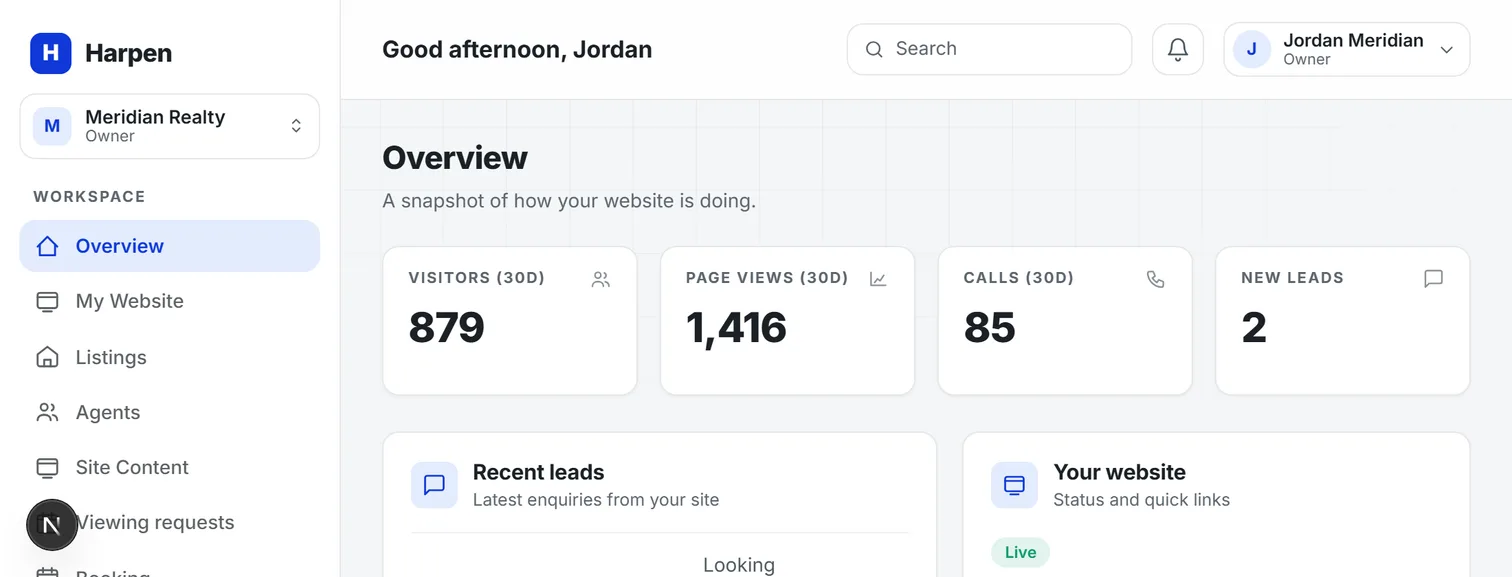
Task: Click the Overview home icon in sidebar
Action: point(47,246)
